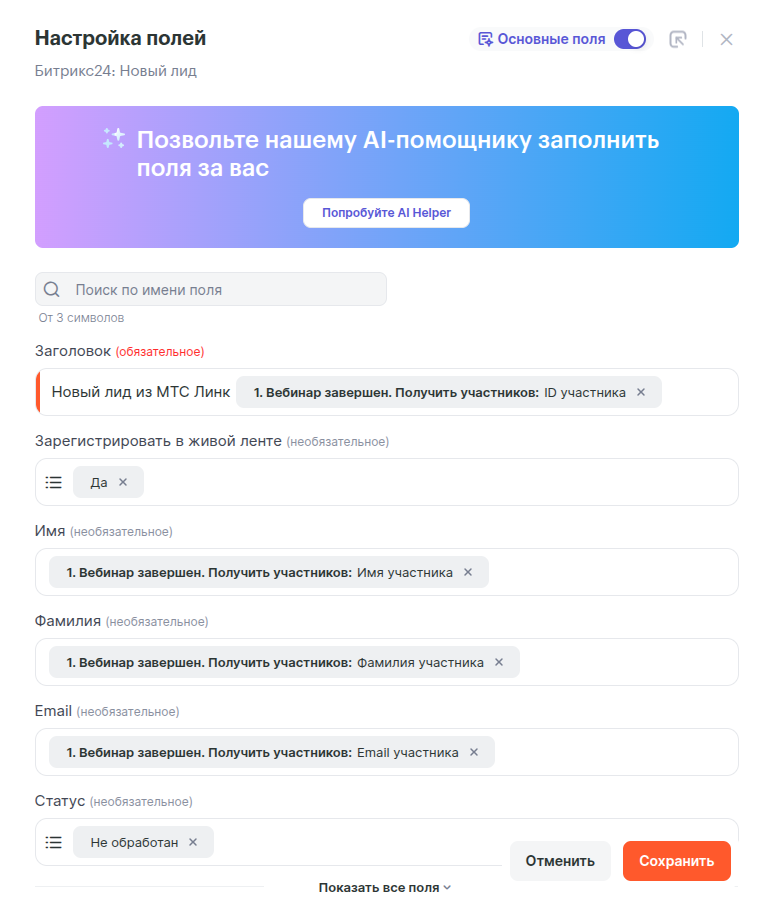The image size is (767, 897).
Task: Click the pop-out window icon in header
Action: point(678,39)
